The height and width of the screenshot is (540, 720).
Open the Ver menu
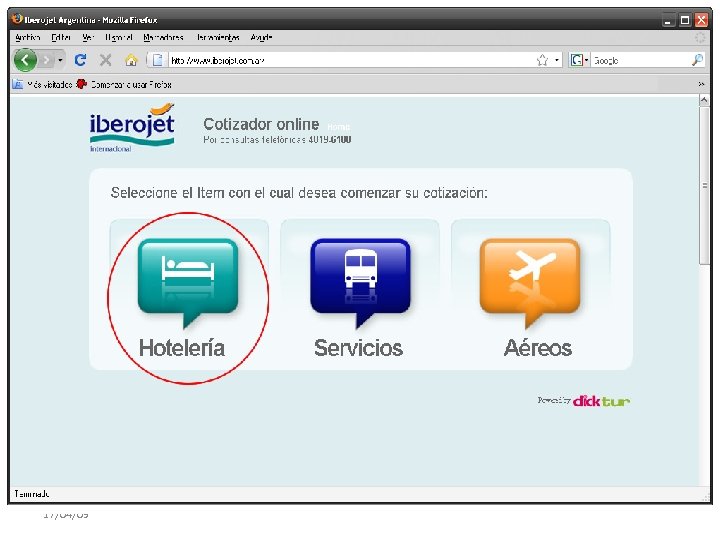[x=88, y=38]
